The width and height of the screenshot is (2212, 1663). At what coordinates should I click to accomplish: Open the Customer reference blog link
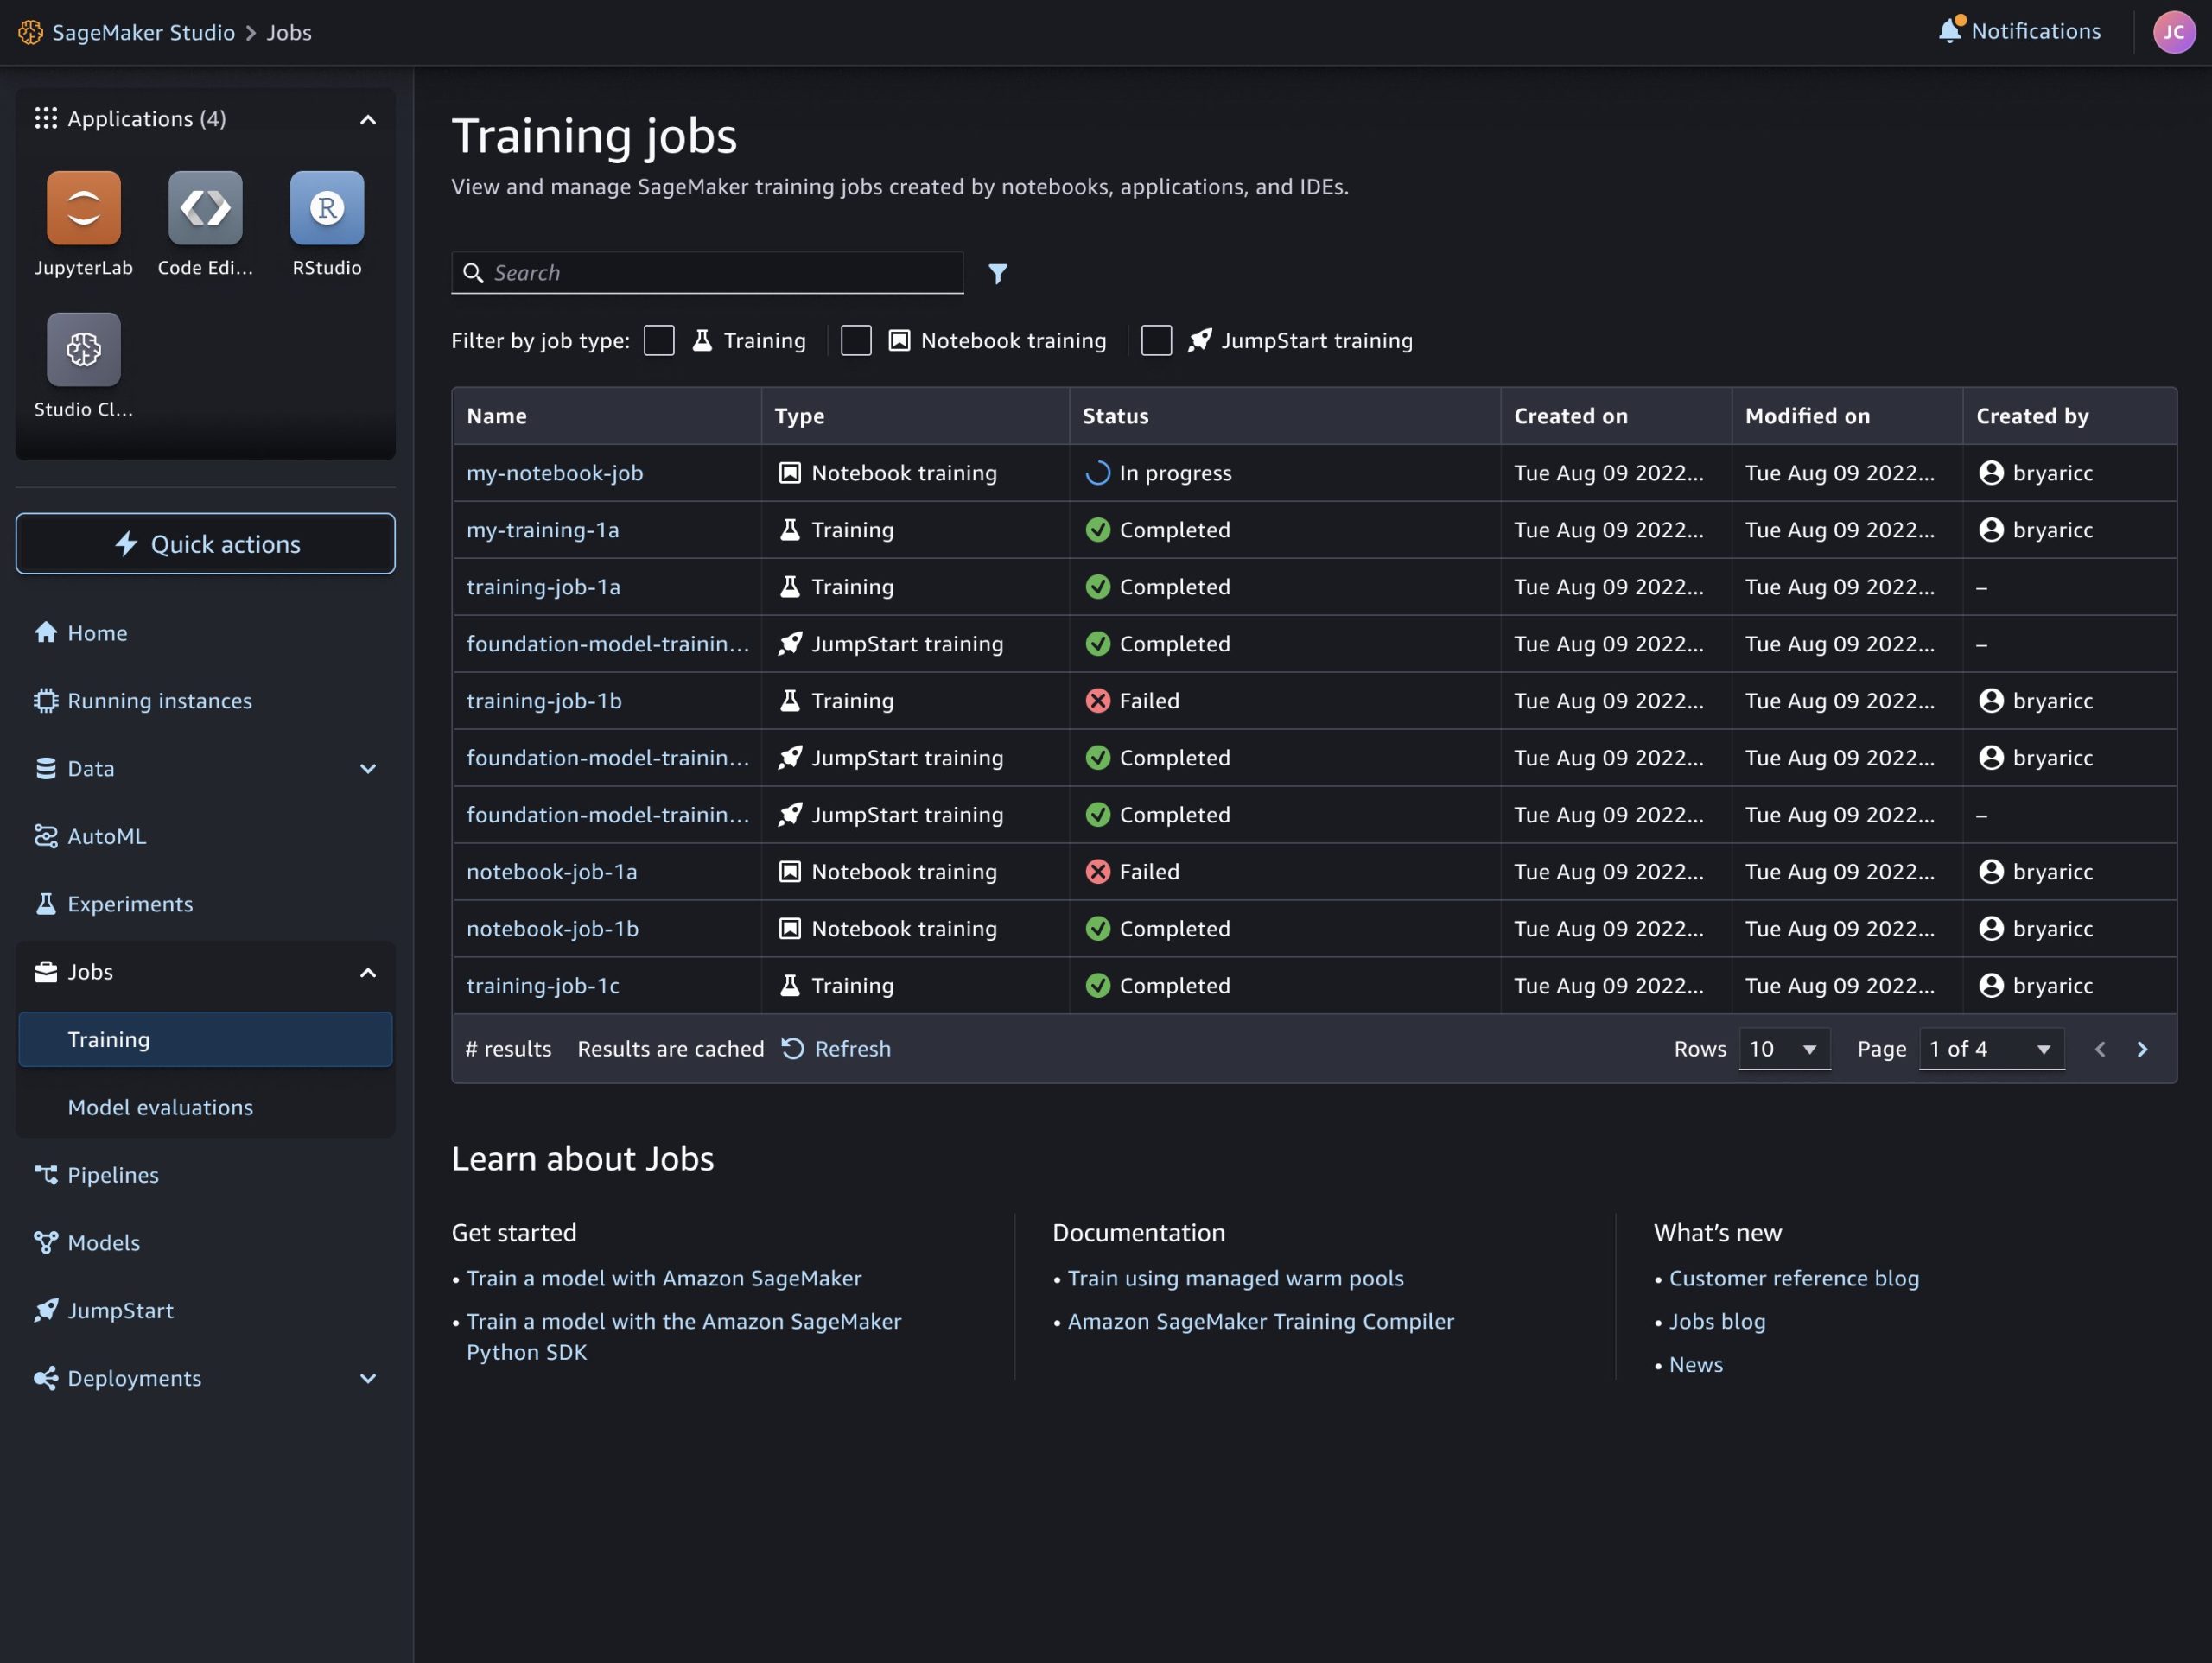point(1794,1278)
